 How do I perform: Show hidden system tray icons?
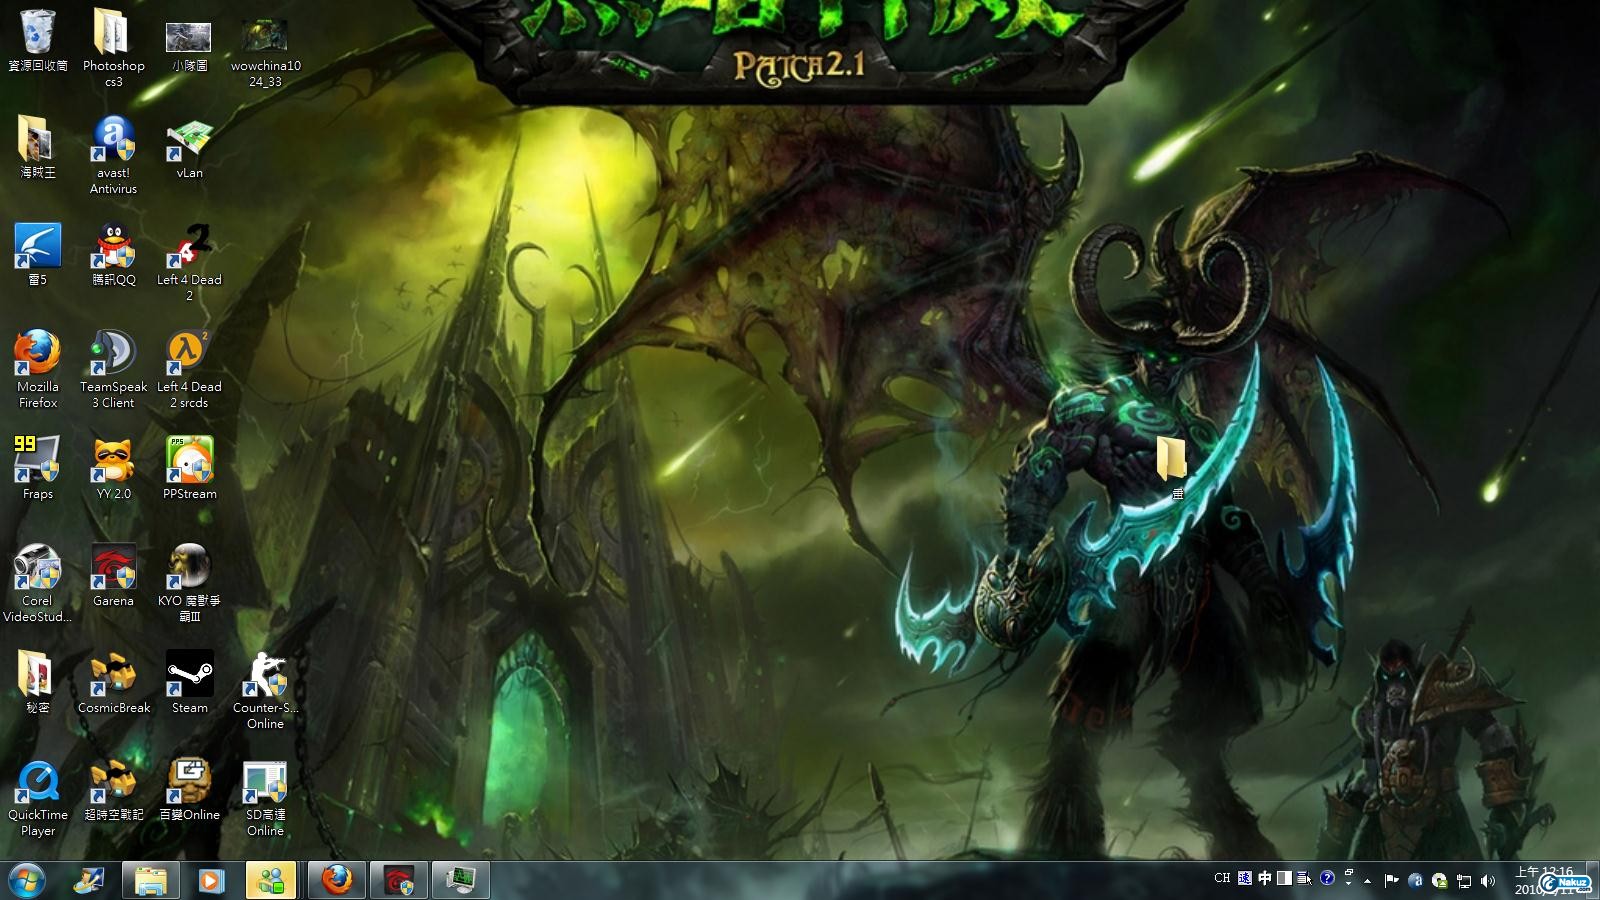pos(1368,881)
